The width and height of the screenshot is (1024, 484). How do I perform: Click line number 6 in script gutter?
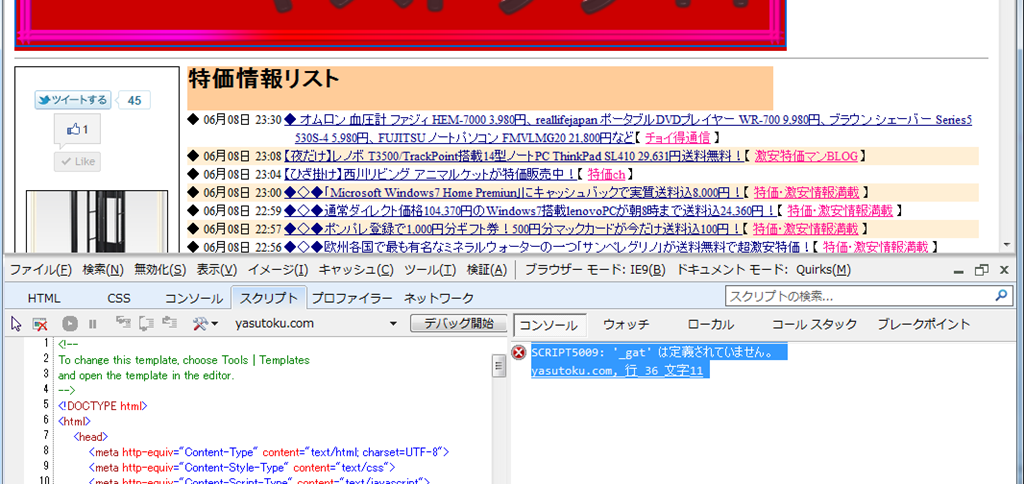[x=46, y=419]
